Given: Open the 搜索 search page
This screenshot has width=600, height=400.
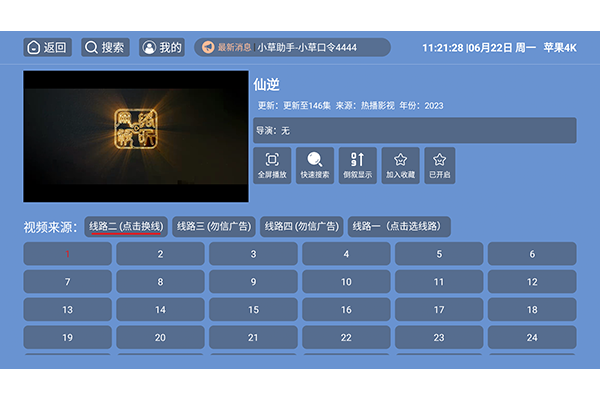Looking at the screenshot, I should pyautogui.click(x=105, y=47).
